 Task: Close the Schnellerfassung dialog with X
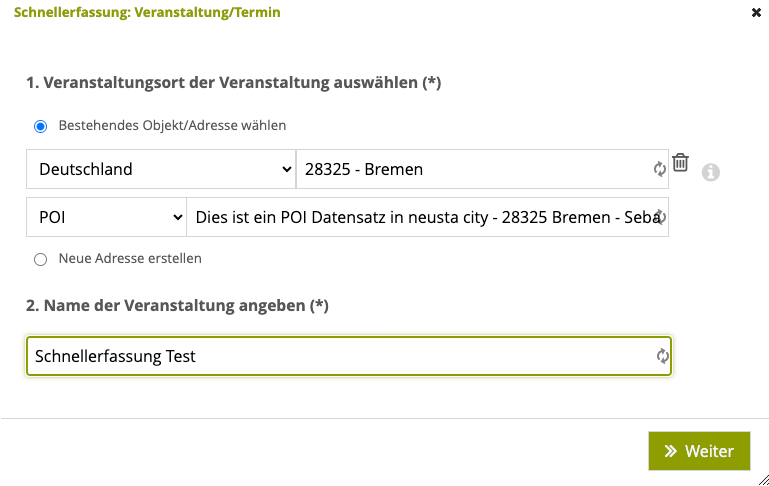(x=756, y=12)
